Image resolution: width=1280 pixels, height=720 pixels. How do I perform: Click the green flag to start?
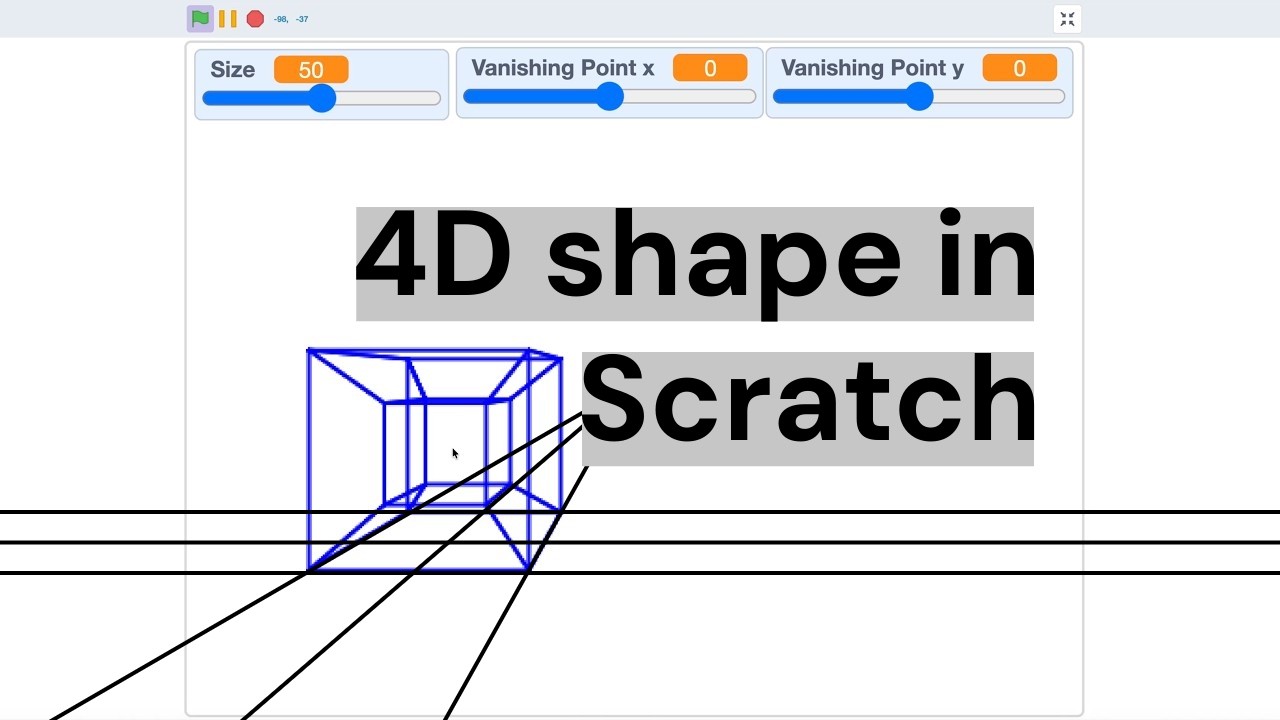tap(200, 19)
